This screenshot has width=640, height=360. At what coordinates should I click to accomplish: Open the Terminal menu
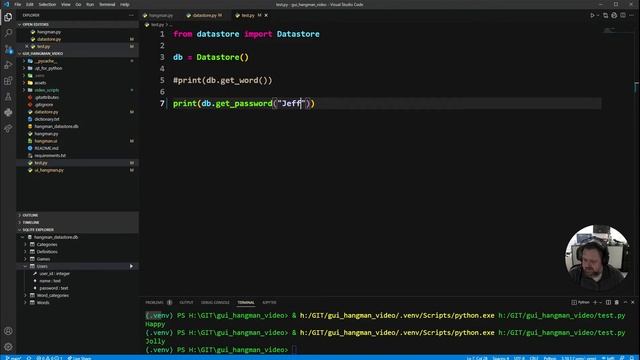(x=107, y=4)
